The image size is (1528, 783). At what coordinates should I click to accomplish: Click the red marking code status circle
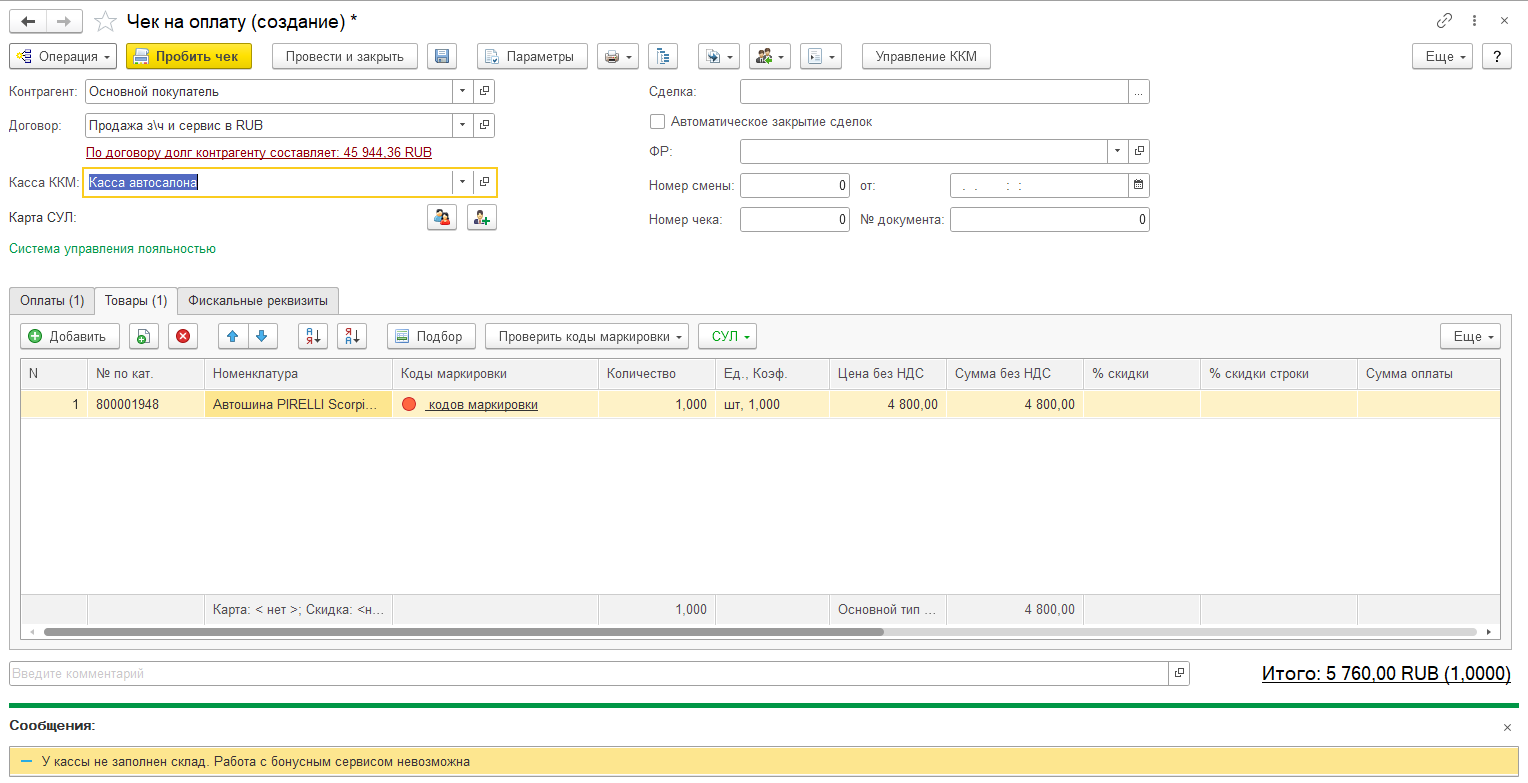[408, 405]
